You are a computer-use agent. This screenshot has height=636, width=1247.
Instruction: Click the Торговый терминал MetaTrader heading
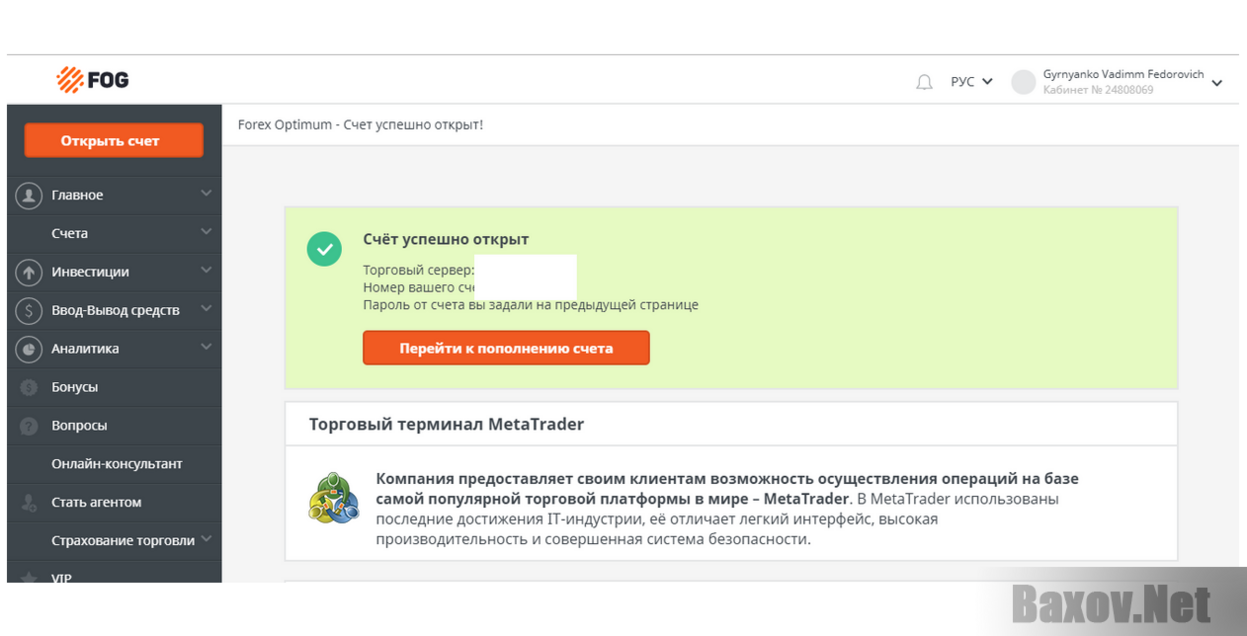coord(446,424)
